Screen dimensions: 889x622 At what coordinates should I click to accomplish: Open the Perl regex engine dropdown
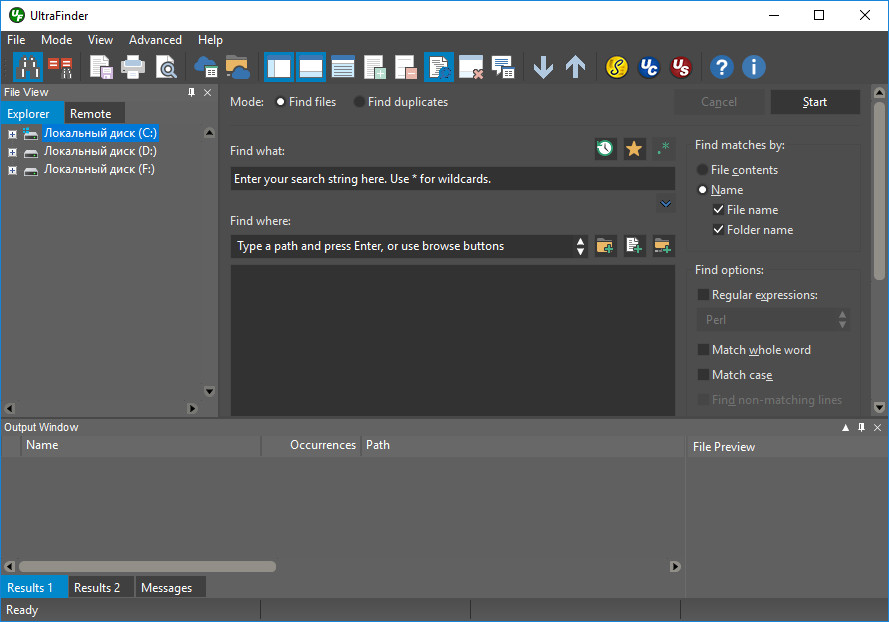click(773, 320)
